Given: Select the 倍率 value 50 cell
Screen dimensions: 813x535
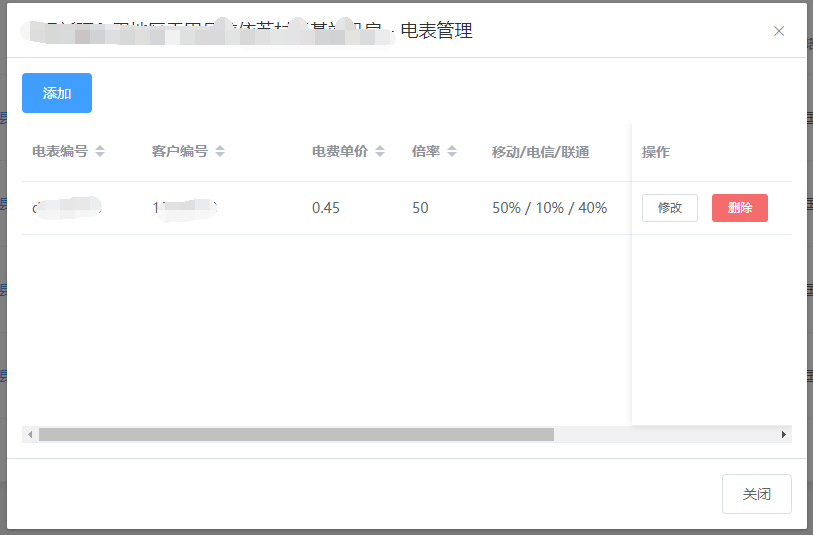Looking at the screenshot, I should [420, 208].
